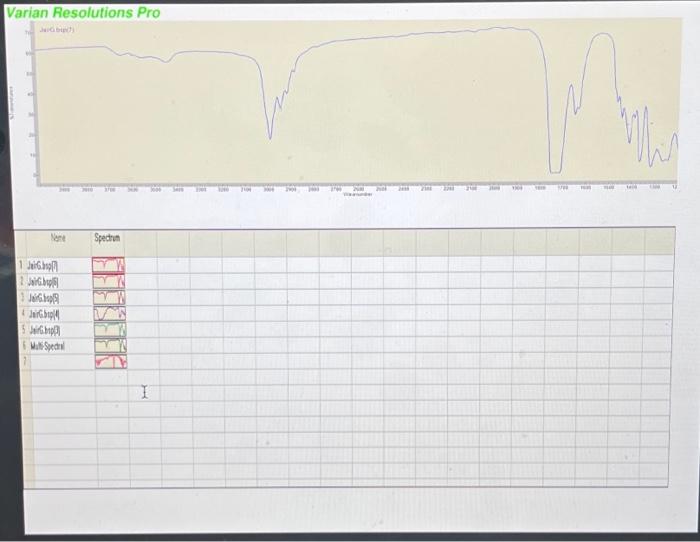700x542 pixels.
Task: Select the JairG.bsp[3] name cell
Action: click(x=60, y=330)
